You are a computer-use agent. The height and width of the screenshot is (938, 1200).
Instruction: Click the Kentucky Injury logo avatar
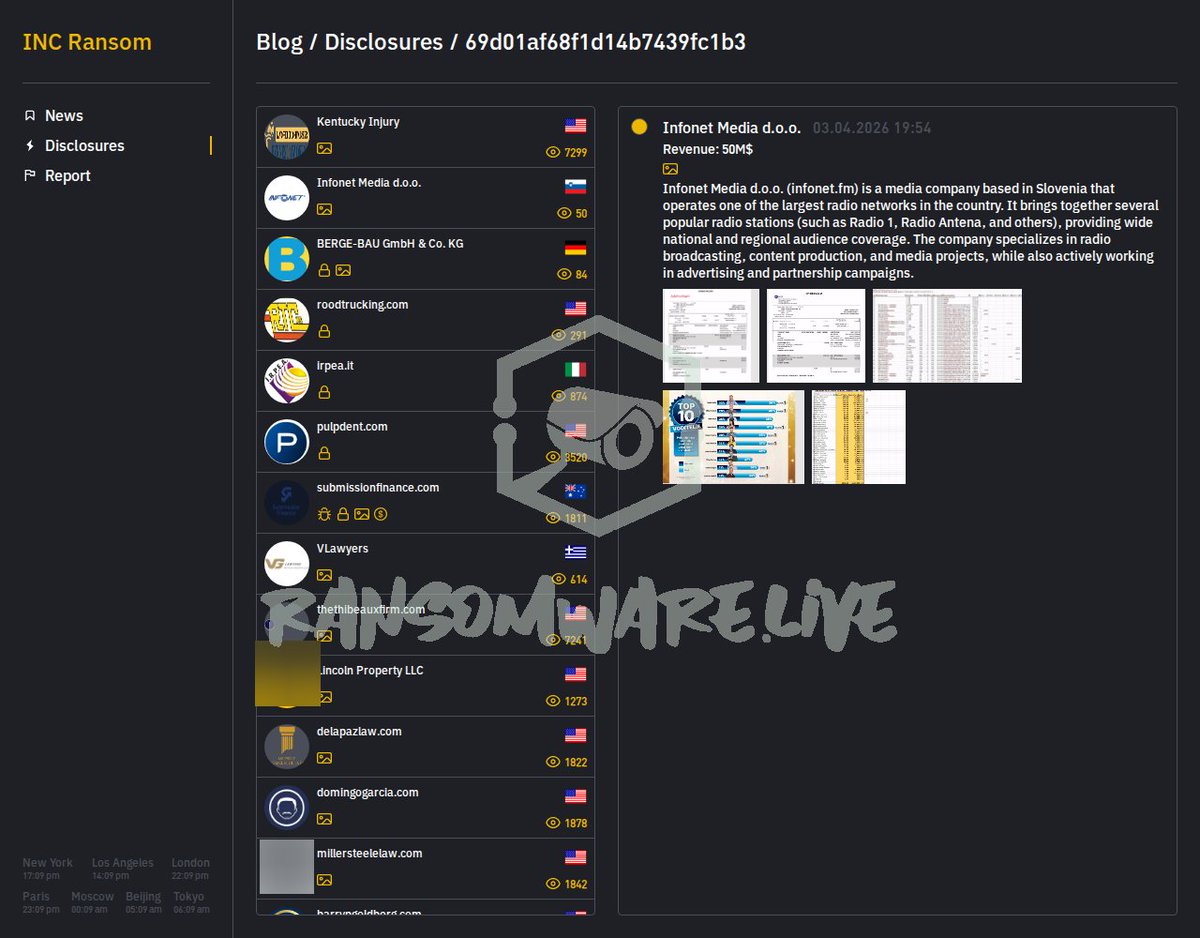287,138
